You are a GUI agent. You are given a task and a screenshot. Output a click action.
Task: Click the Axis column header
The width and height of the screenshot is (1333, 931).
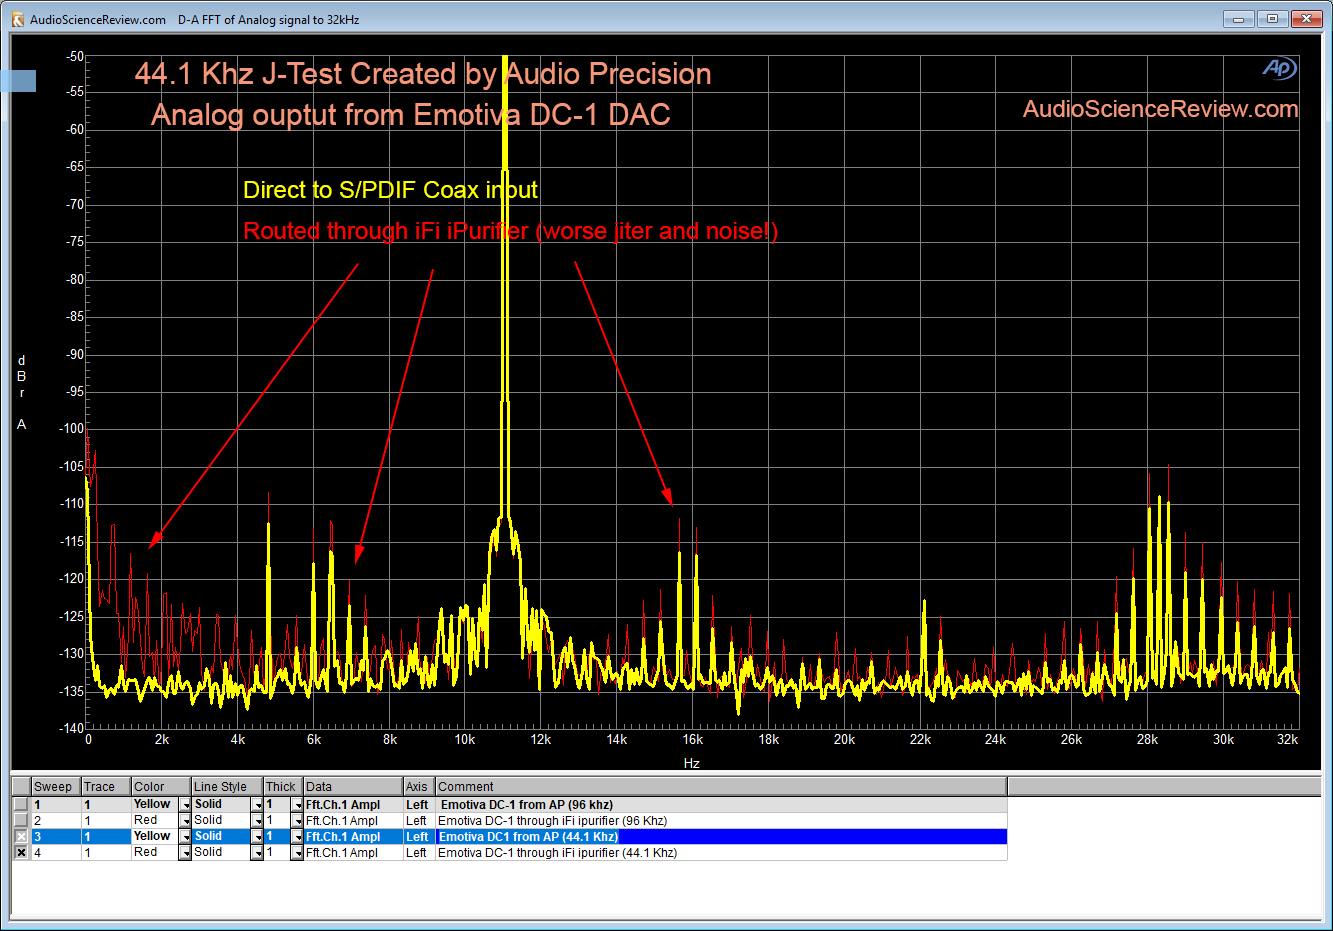point(419,787)
